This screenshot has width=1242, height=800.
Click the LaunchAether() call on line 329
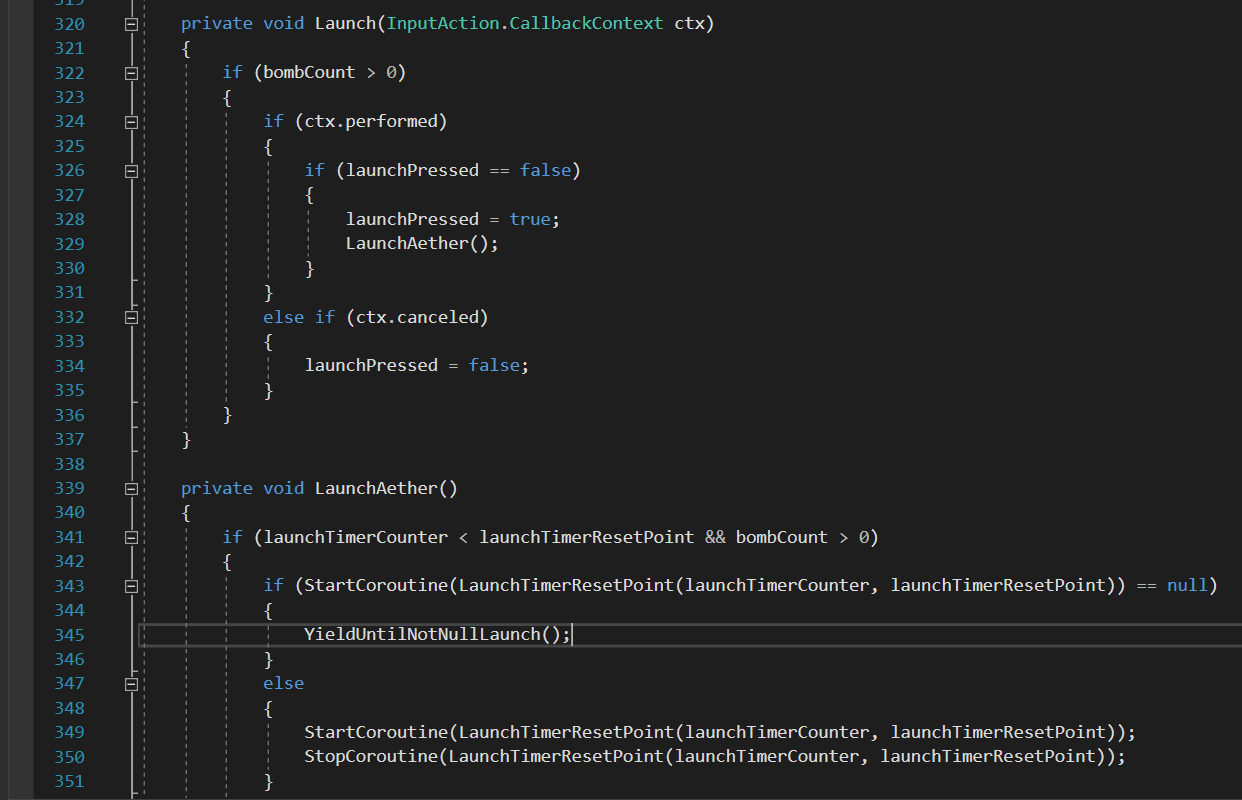tap(421, 243)
